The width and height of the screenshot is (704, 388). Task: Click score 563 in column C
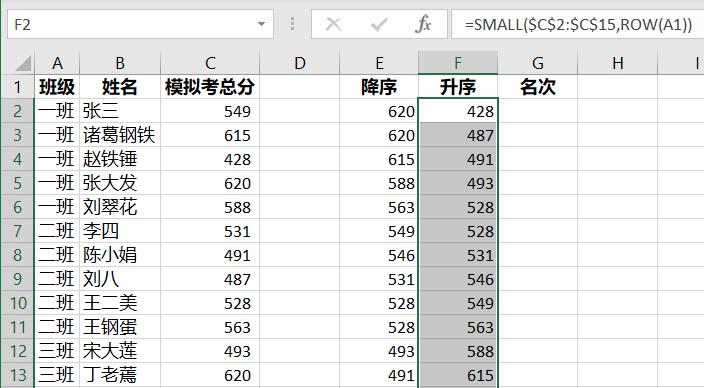(x=210, y=327)
